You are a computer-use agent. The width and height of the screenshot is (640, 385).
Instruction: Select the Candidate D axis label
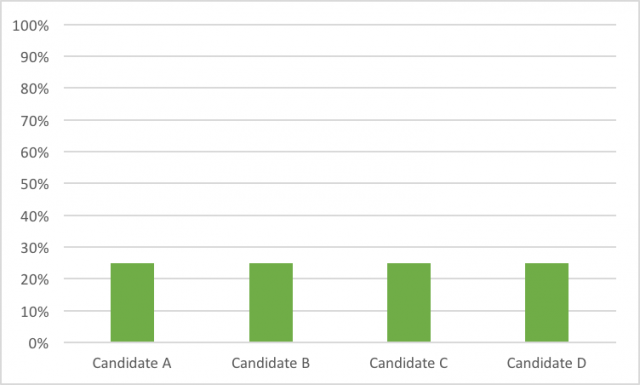click(547, 363)
